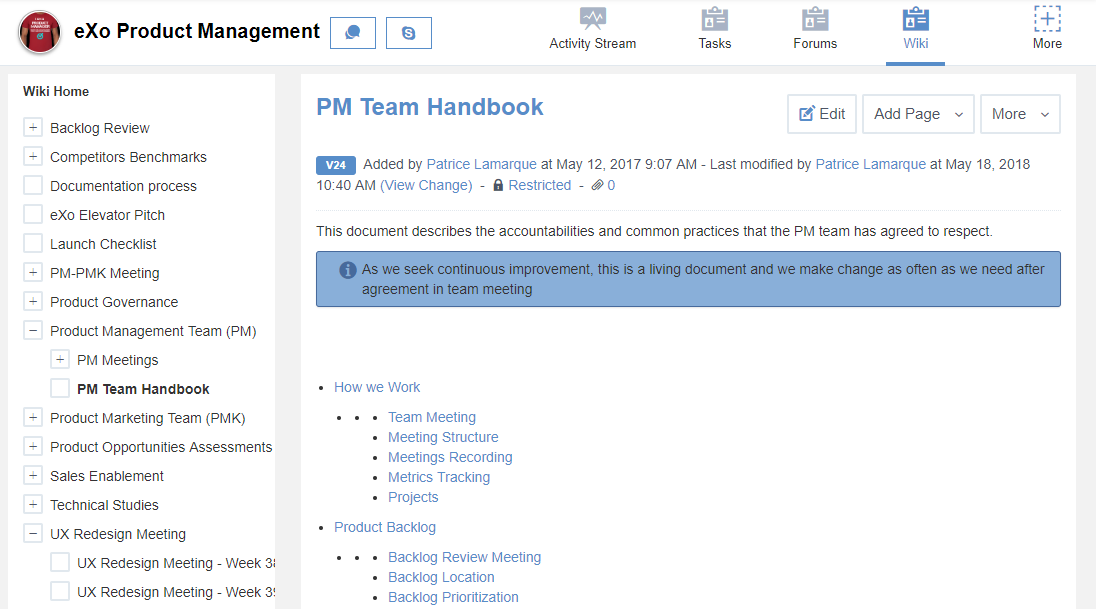Jump to the Backlog Prioritization section

click(x=453, y=598)
